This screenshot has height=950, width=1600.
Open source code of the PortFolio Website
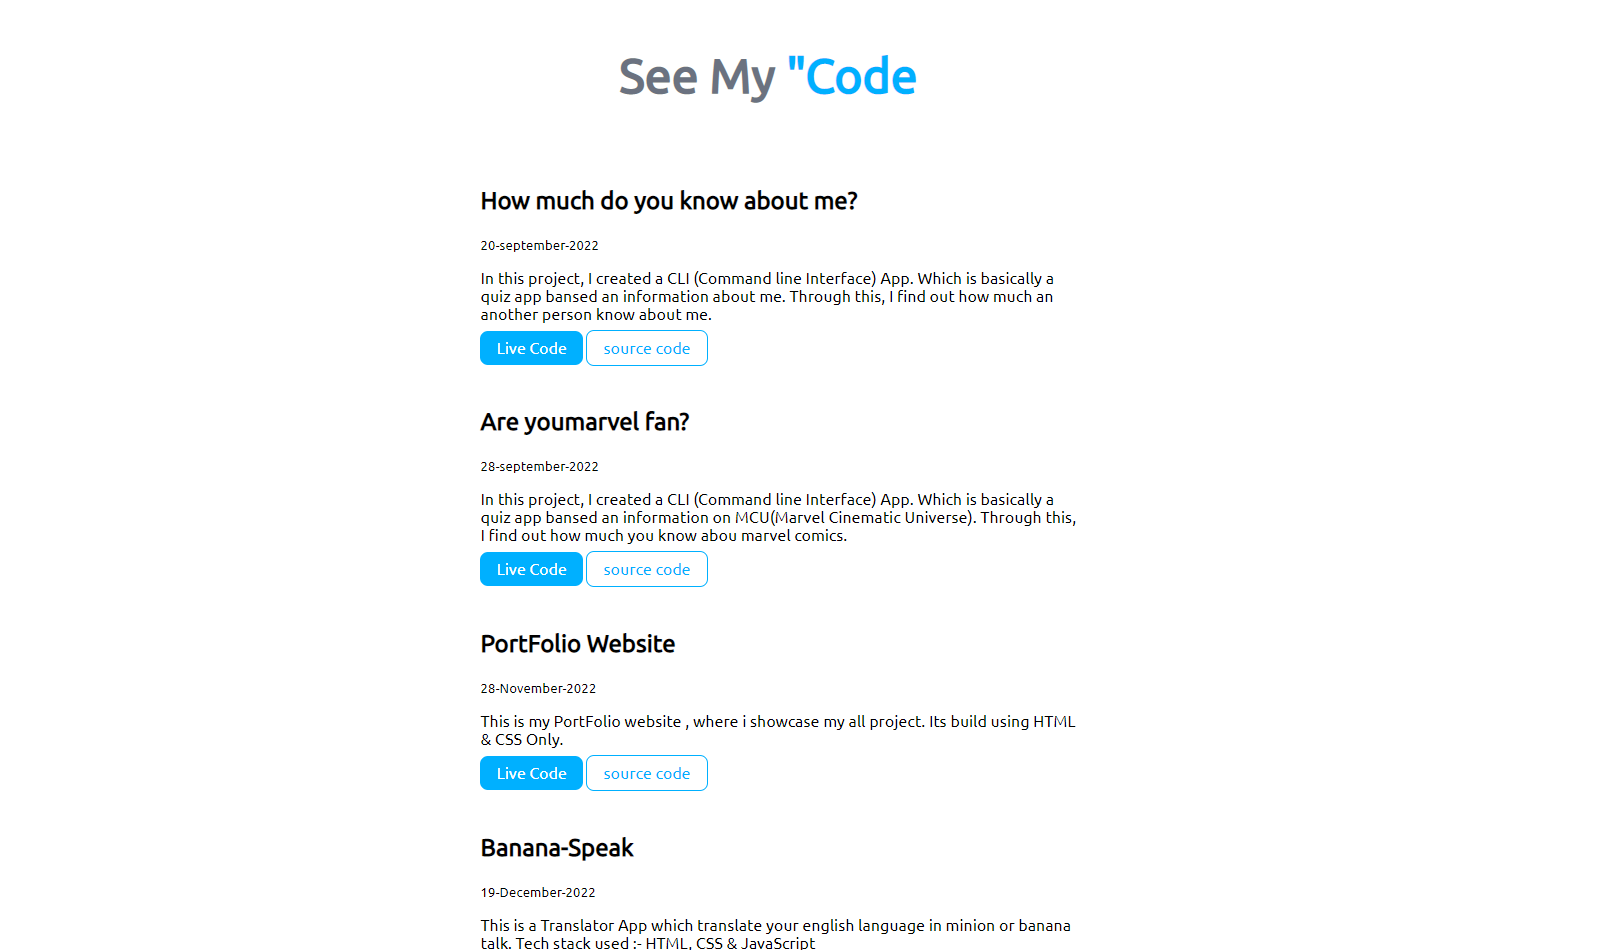(646, 773)
